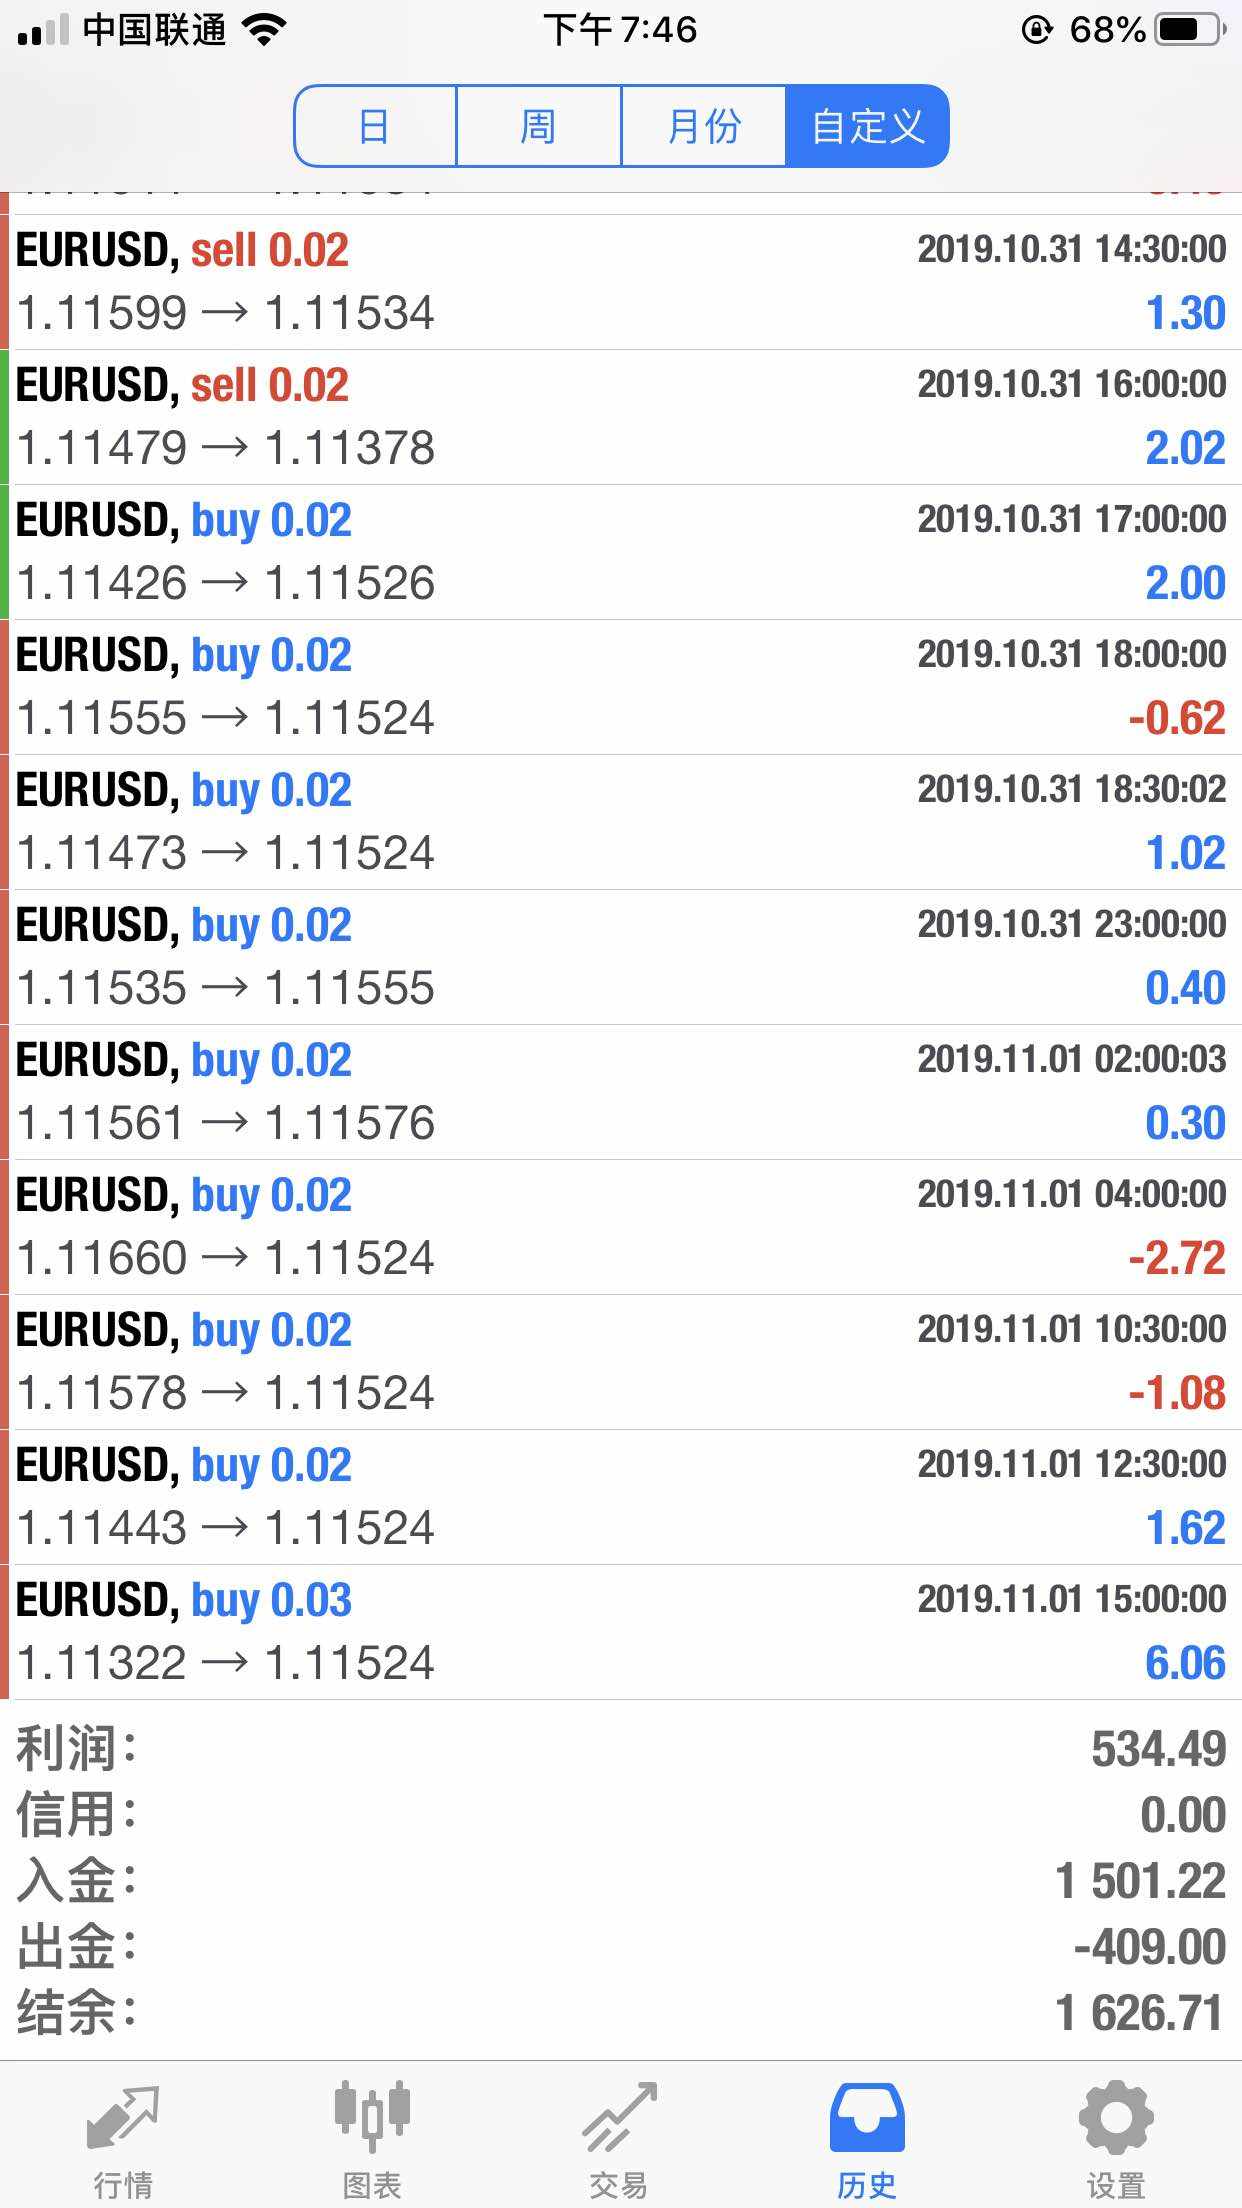The image size is (1242, 2208).
Task: Open the EURUSD buy trade losing -0.62
Action: point(620,687)
